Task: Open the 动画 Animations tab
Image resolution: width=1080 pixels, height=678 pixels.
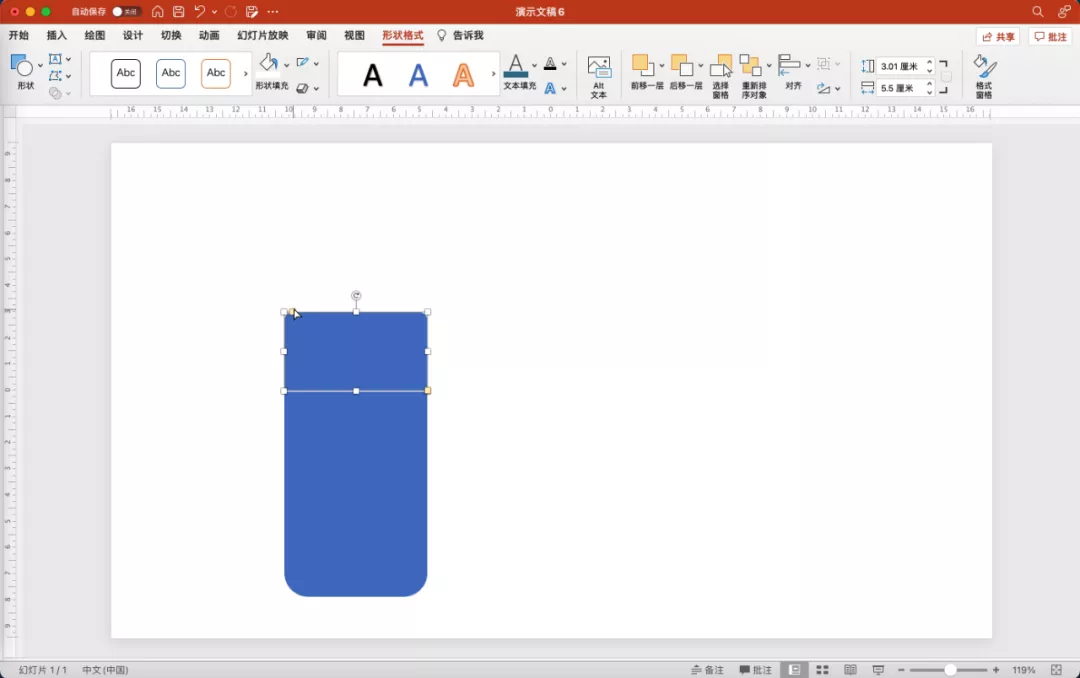Action: click(x=209, y=35)
